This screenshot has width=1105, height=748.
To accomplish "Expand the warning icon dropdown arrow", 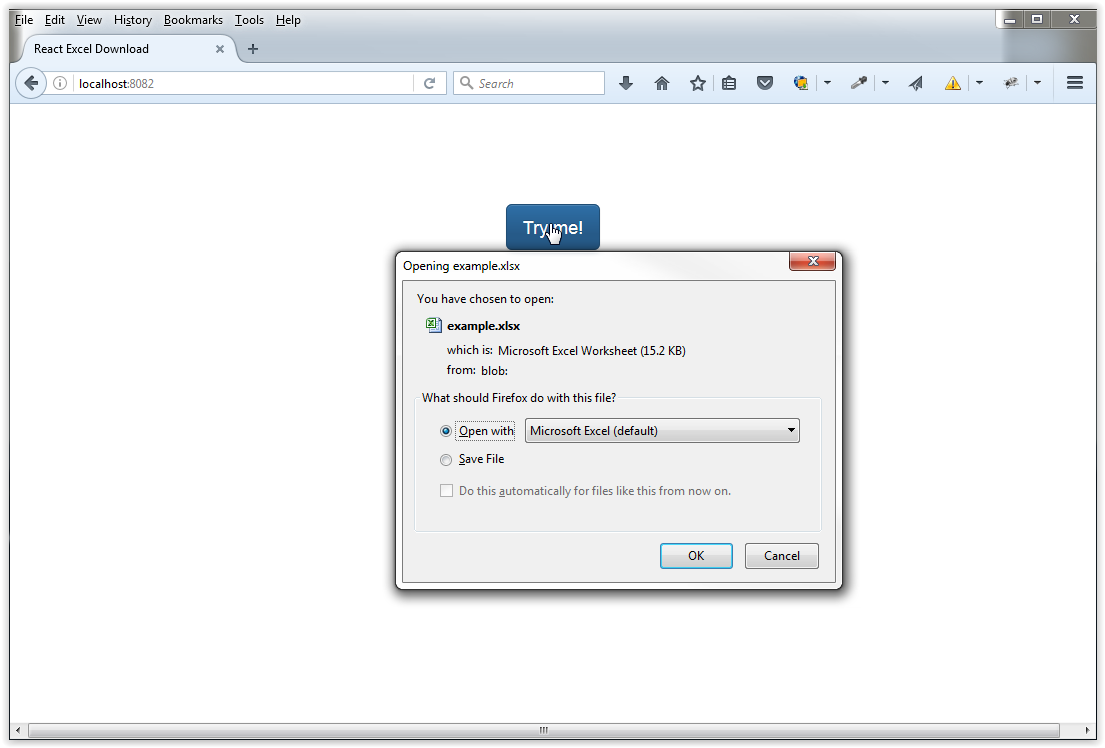I will click(980, 83).
